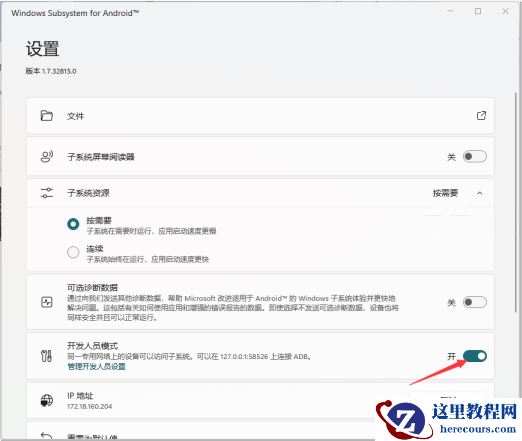This screenshot has width=522, height=441.
Task: Click the 版本 1.7.32815.0 version text
Action: (51, 71)
